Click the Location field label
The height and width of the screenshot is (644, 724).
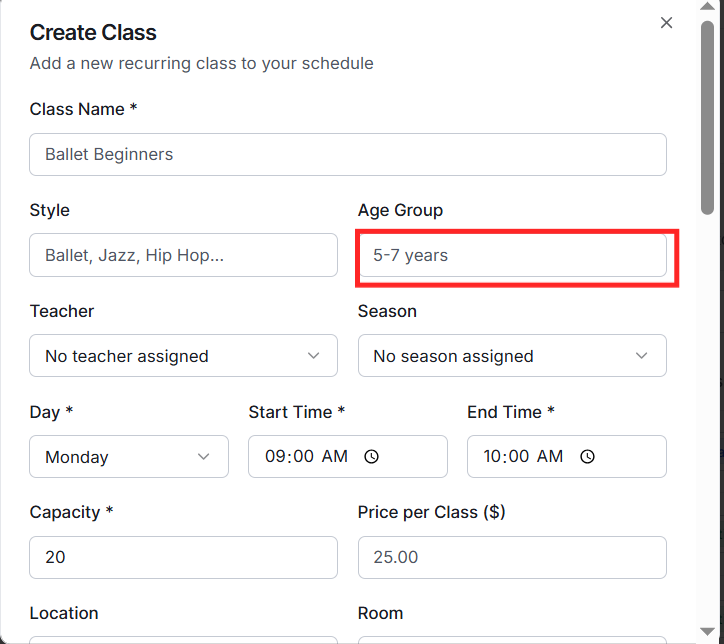pyautogui.click(x=64, y=613)
